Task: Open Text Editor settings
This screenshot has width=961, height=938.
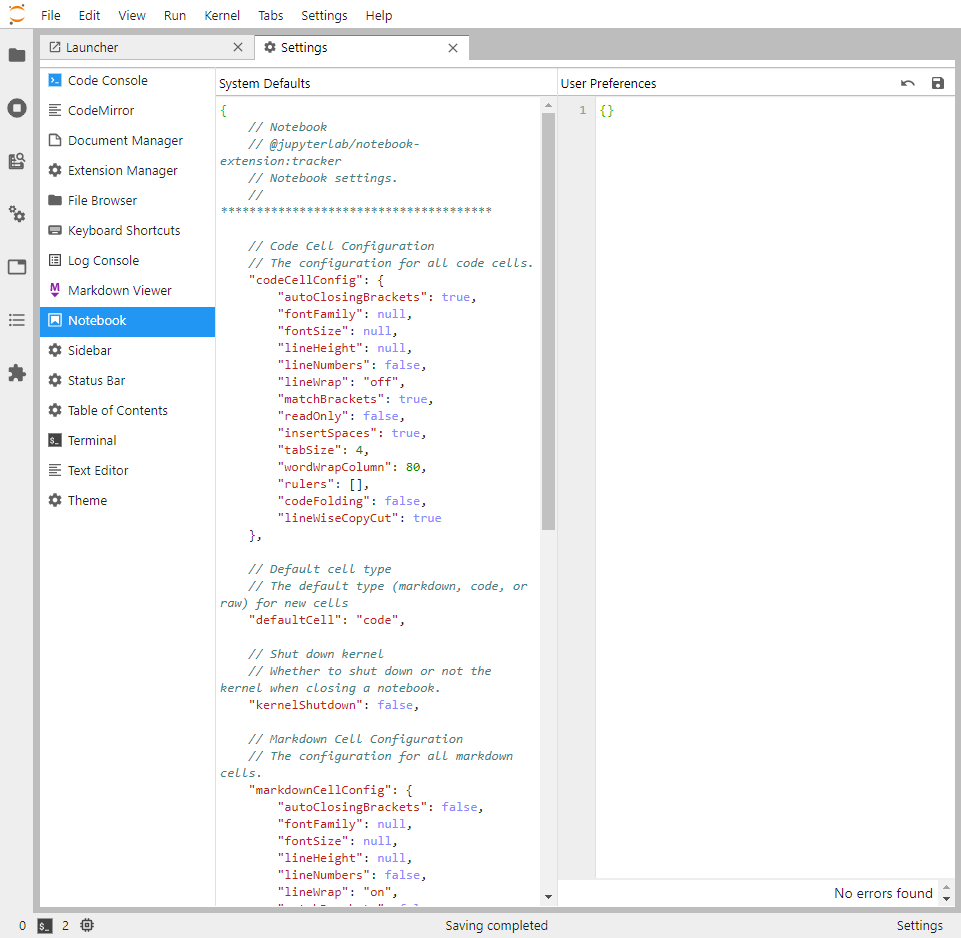Action: (x=127, y=471)
